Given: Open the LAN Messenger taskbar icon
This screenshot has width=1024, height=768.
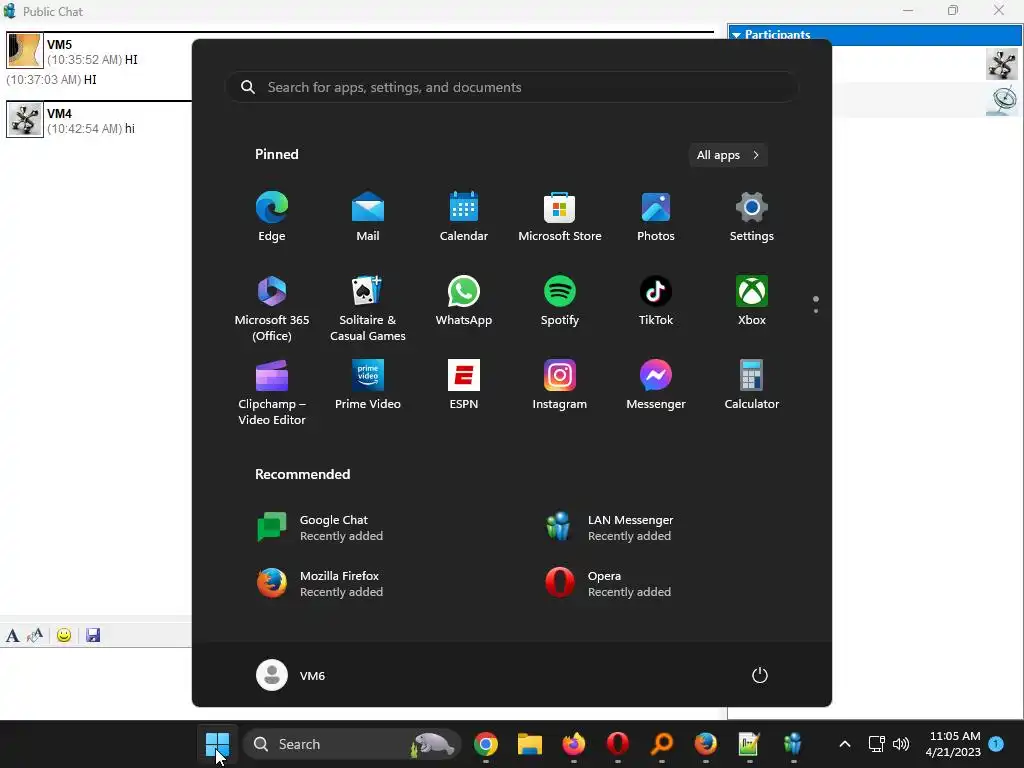Looking at the screenshot, I should click(x=793, y=744).
